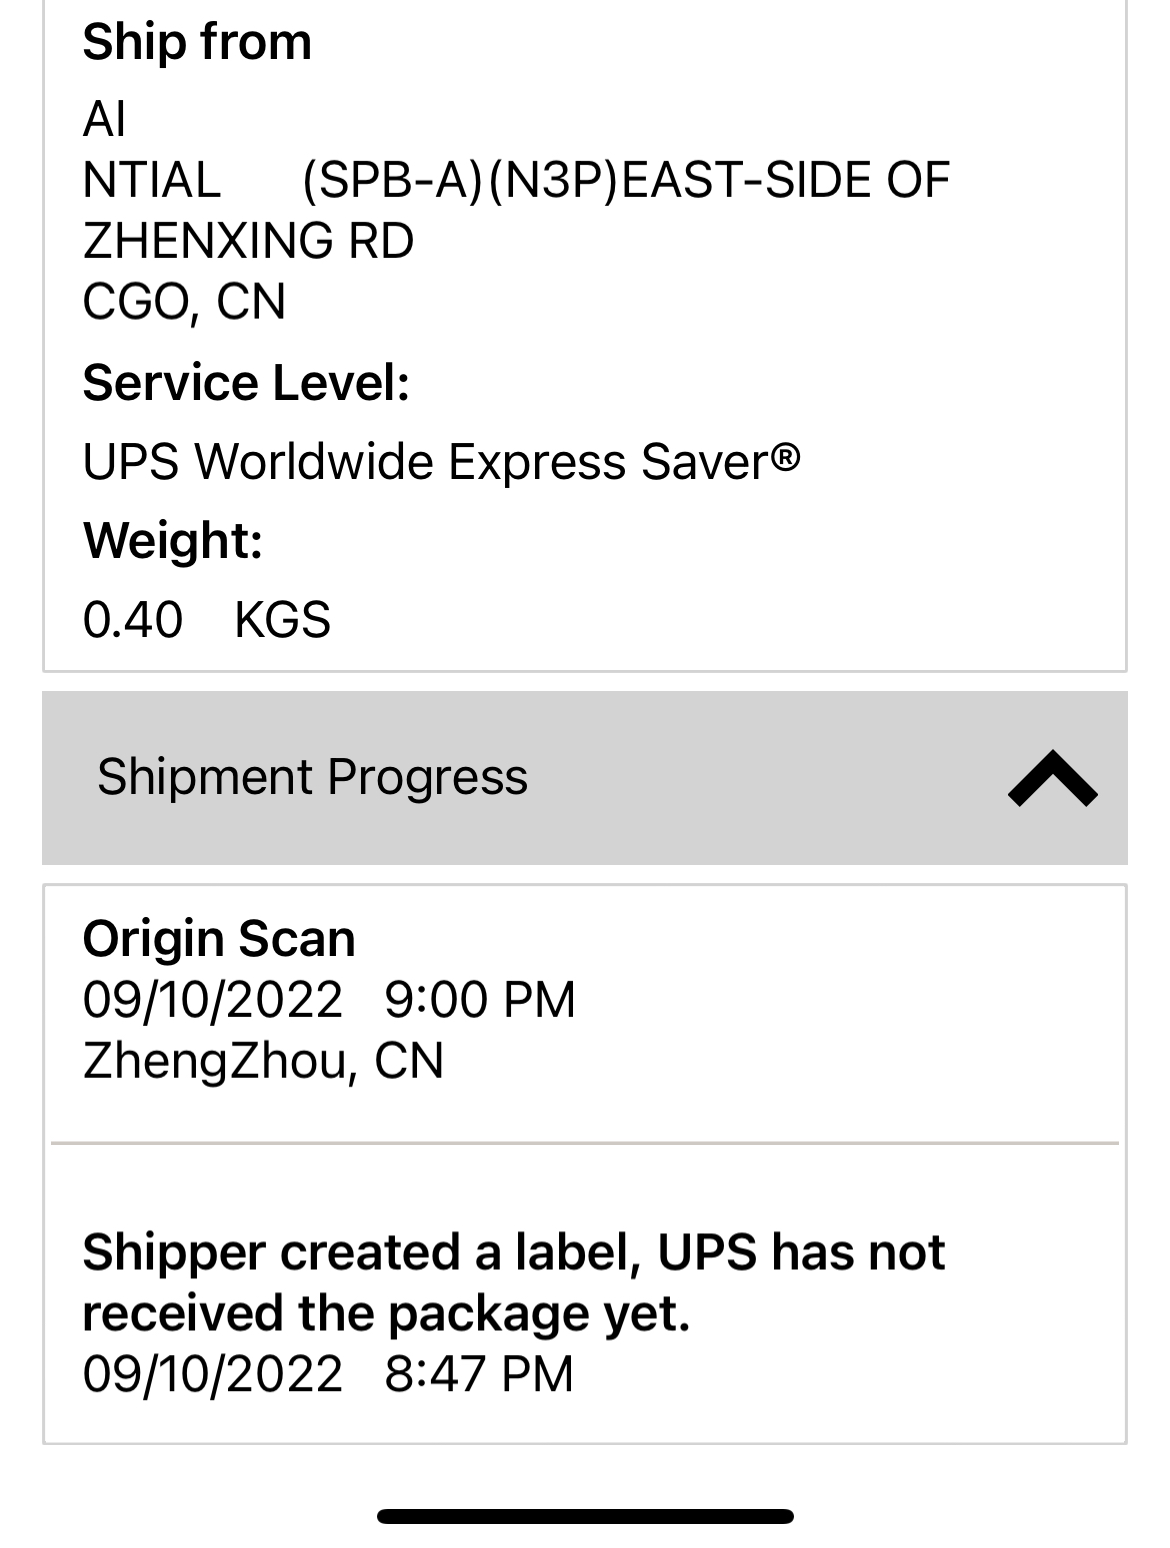This screenshot has height=1548, width=1170.
Task: Tap the CGO, CN origin text
Action: click(184, 302)
